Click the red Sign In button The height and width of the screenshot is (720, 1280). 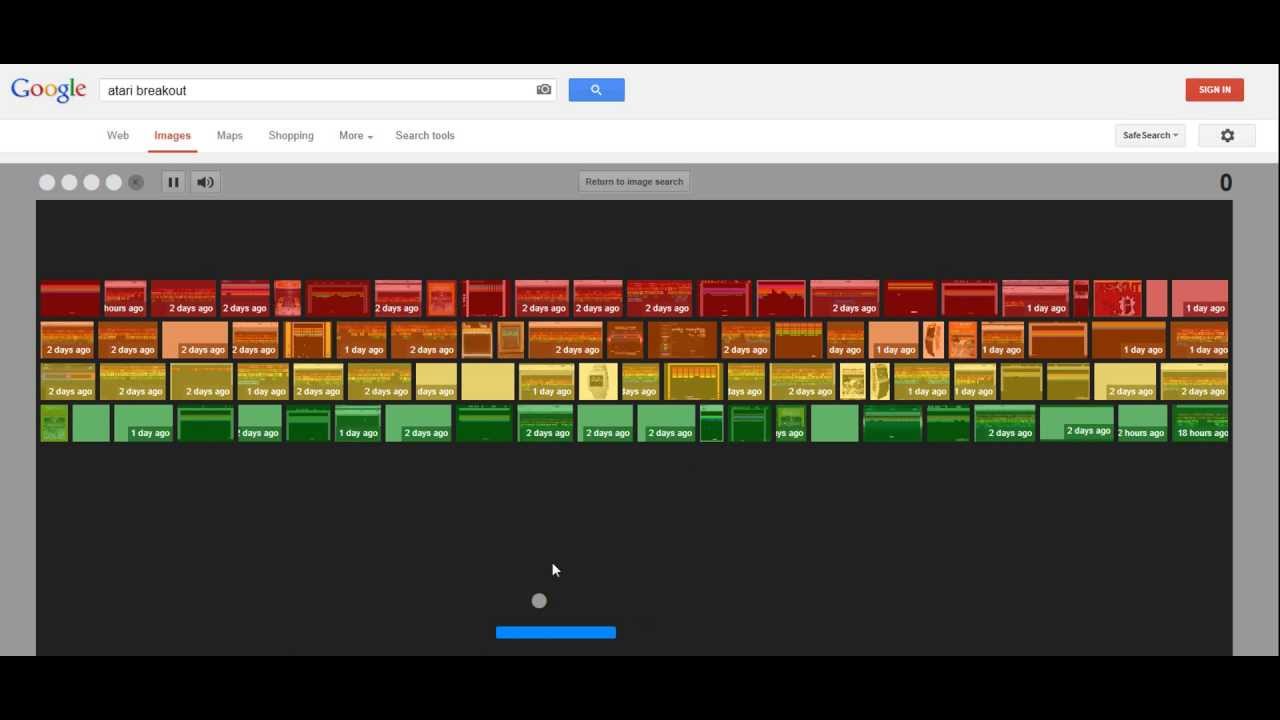pos(1215,90)
